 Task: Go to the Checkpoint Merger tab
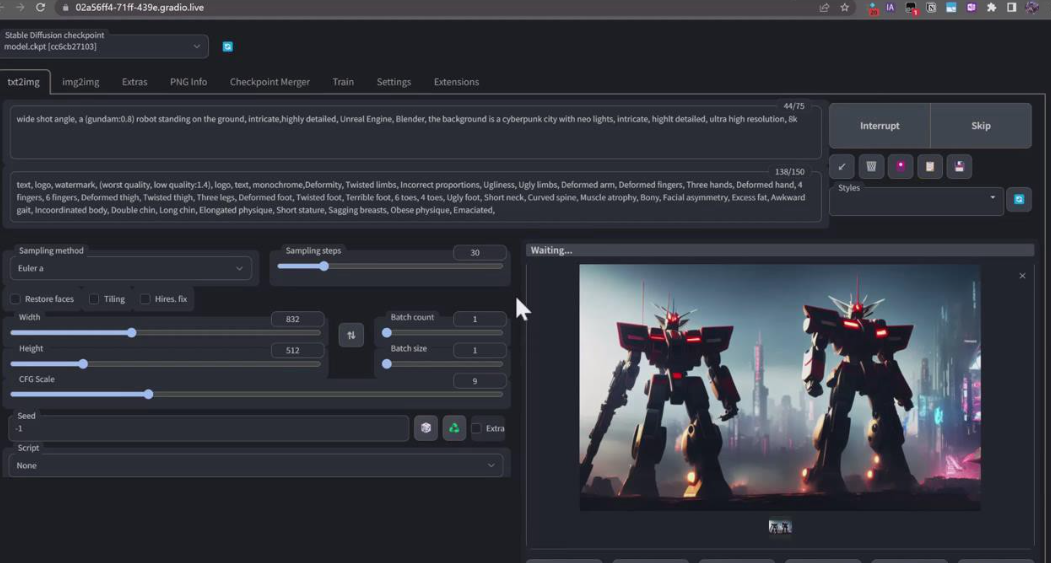[x=269, y=82]
